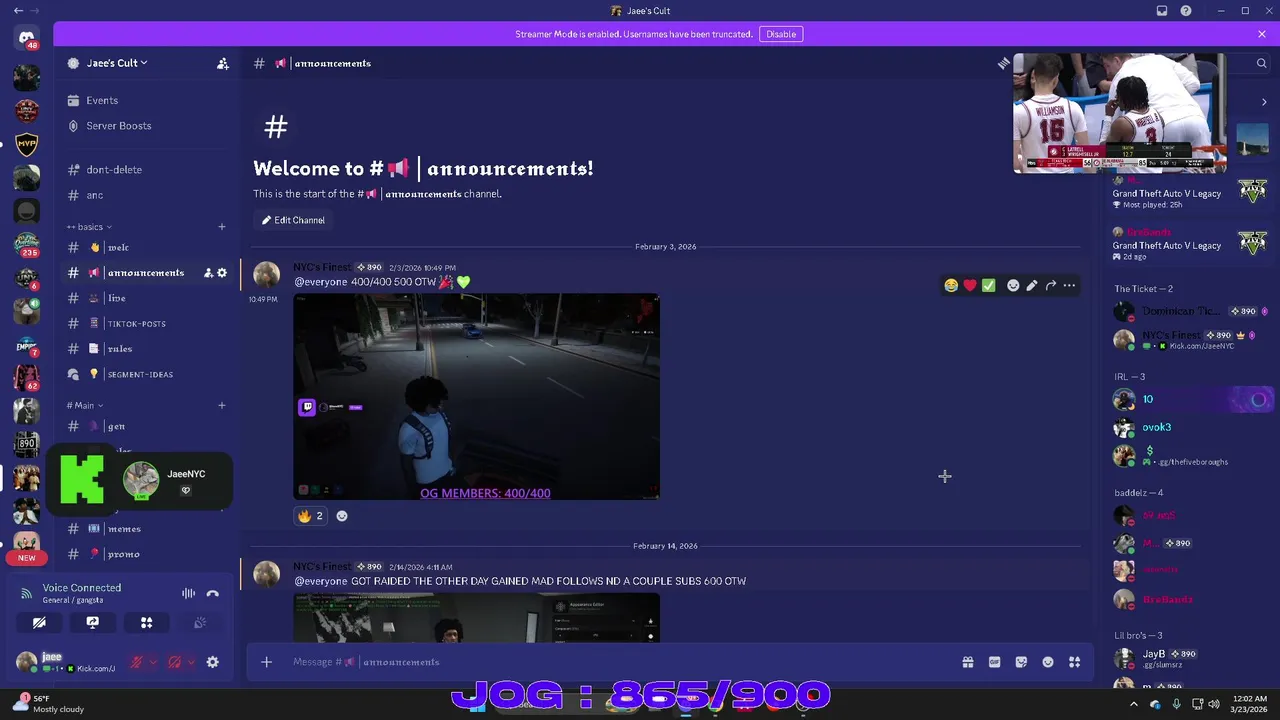Edit announcements channel settings gear
1280x720 pixels.
(222, 272)
